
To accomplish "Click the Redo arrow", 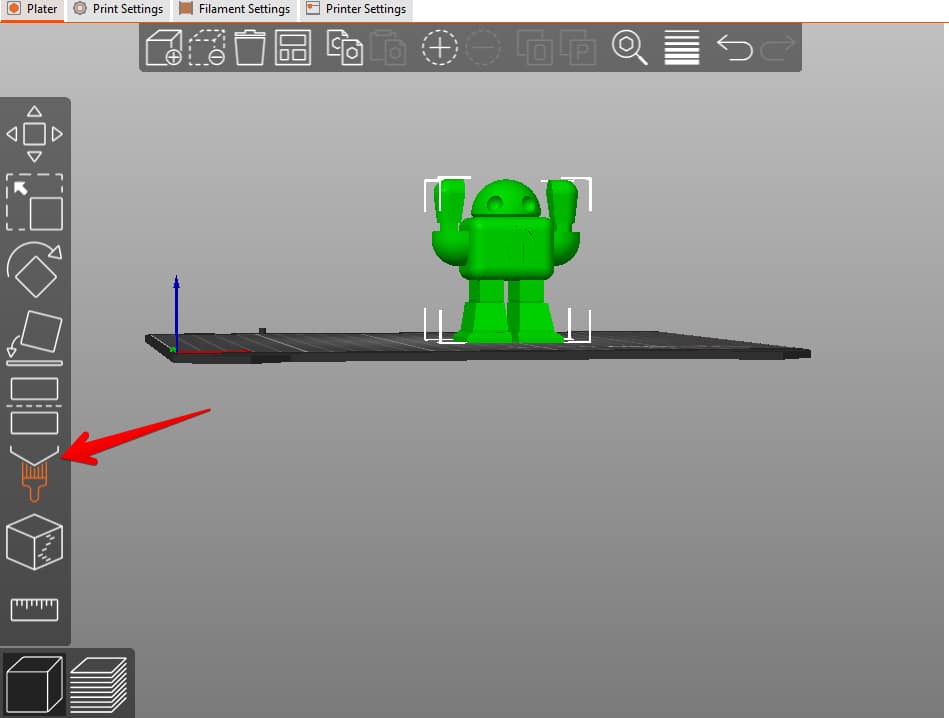I will (777, 47).
